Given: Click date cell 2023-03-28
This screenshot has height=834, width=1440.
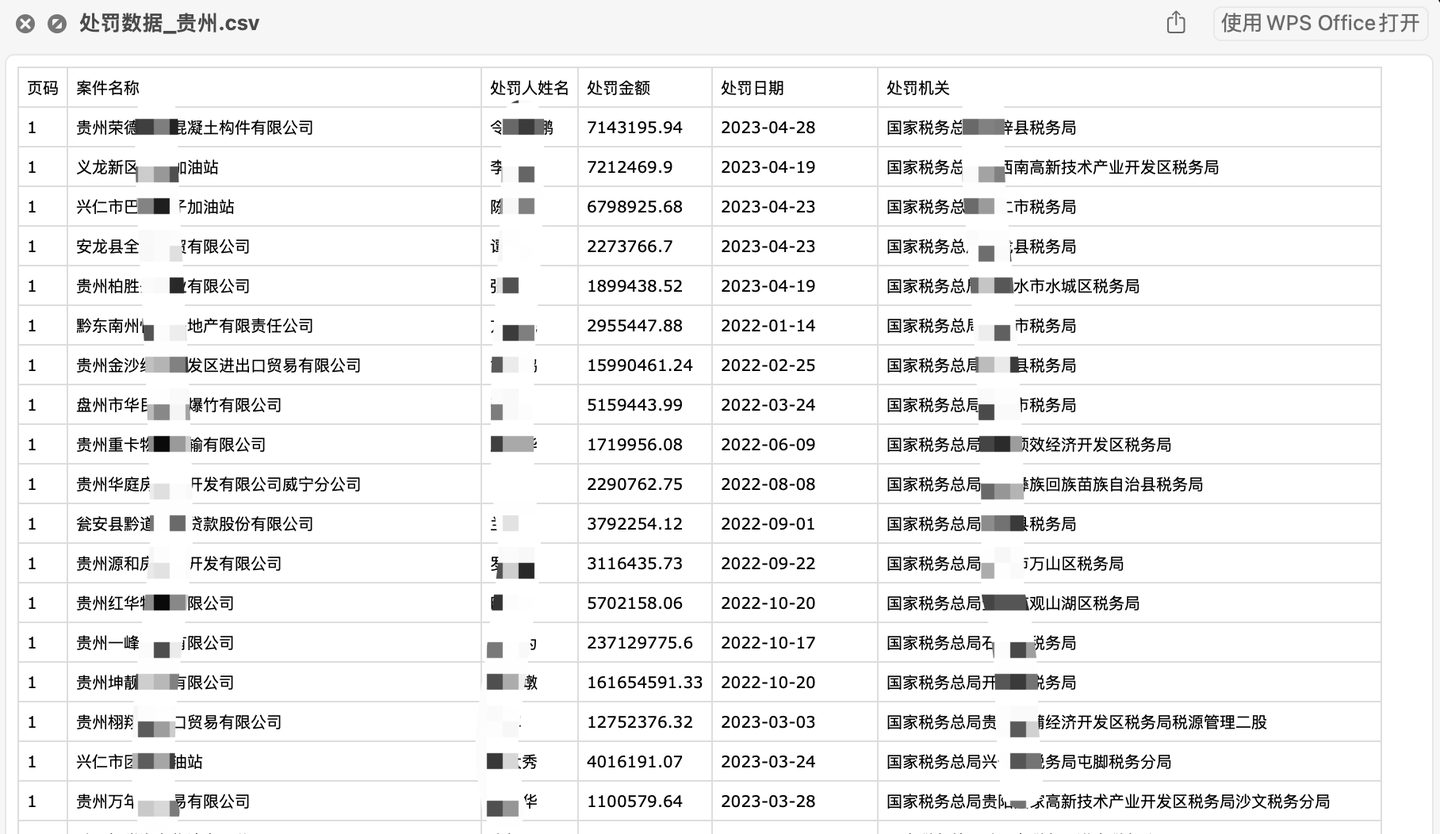Looking at the screenshot, I should pyautogui.click(x=795, y=801).
